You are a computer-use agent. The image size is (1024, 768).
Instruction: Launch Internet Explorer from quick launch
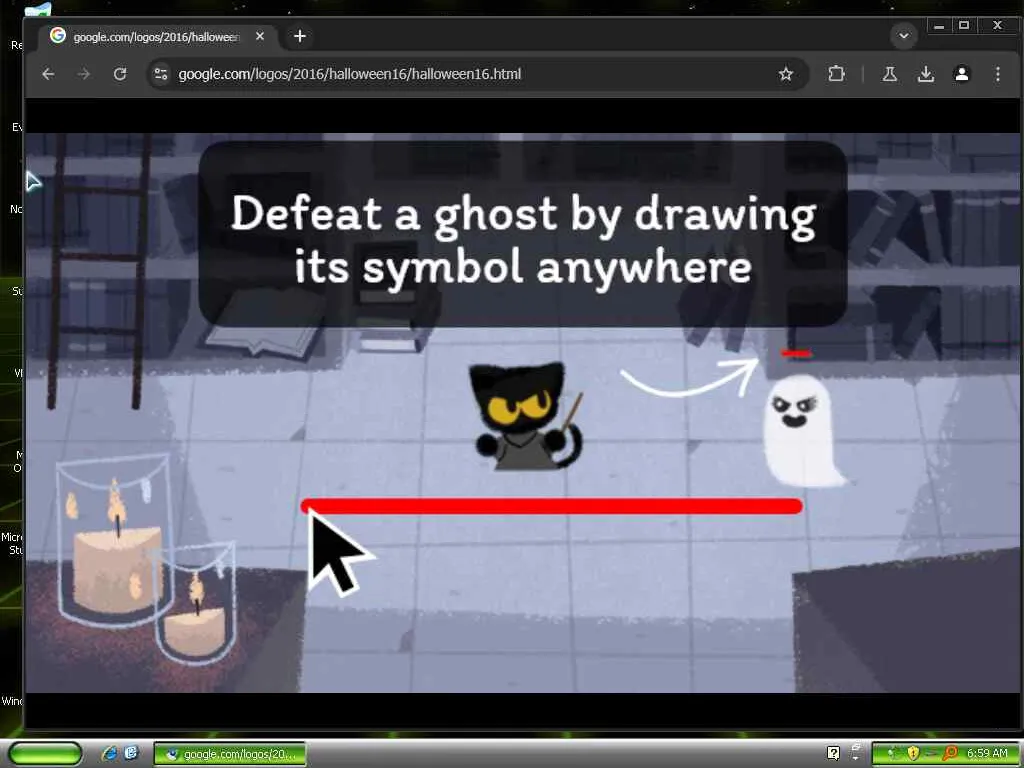[x=110, y=754]
